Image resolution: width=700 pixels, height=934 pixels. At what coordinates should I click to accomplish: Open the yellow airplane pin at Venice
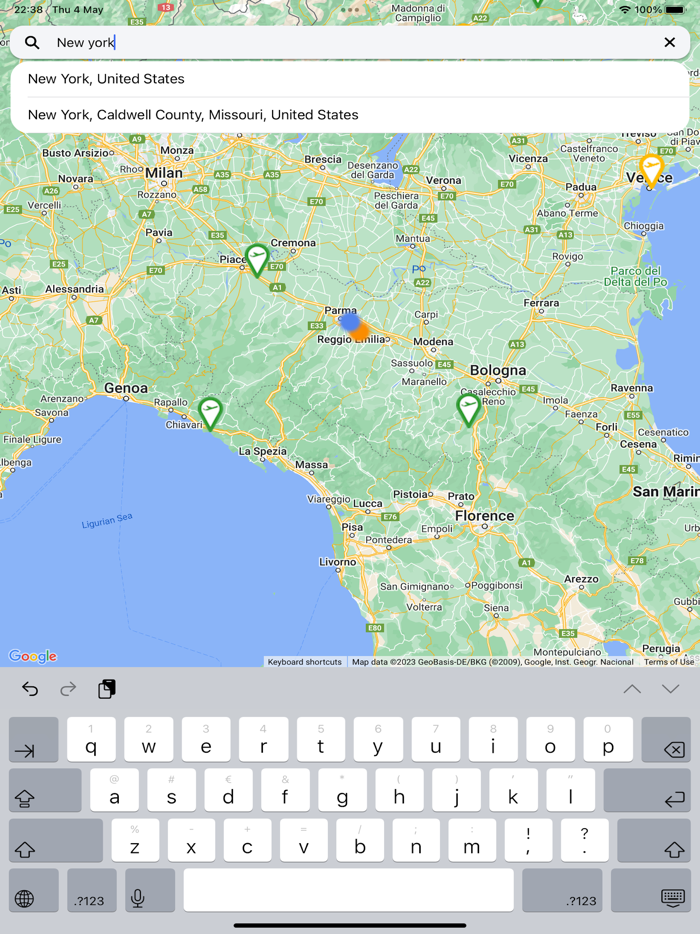point(652,170)
